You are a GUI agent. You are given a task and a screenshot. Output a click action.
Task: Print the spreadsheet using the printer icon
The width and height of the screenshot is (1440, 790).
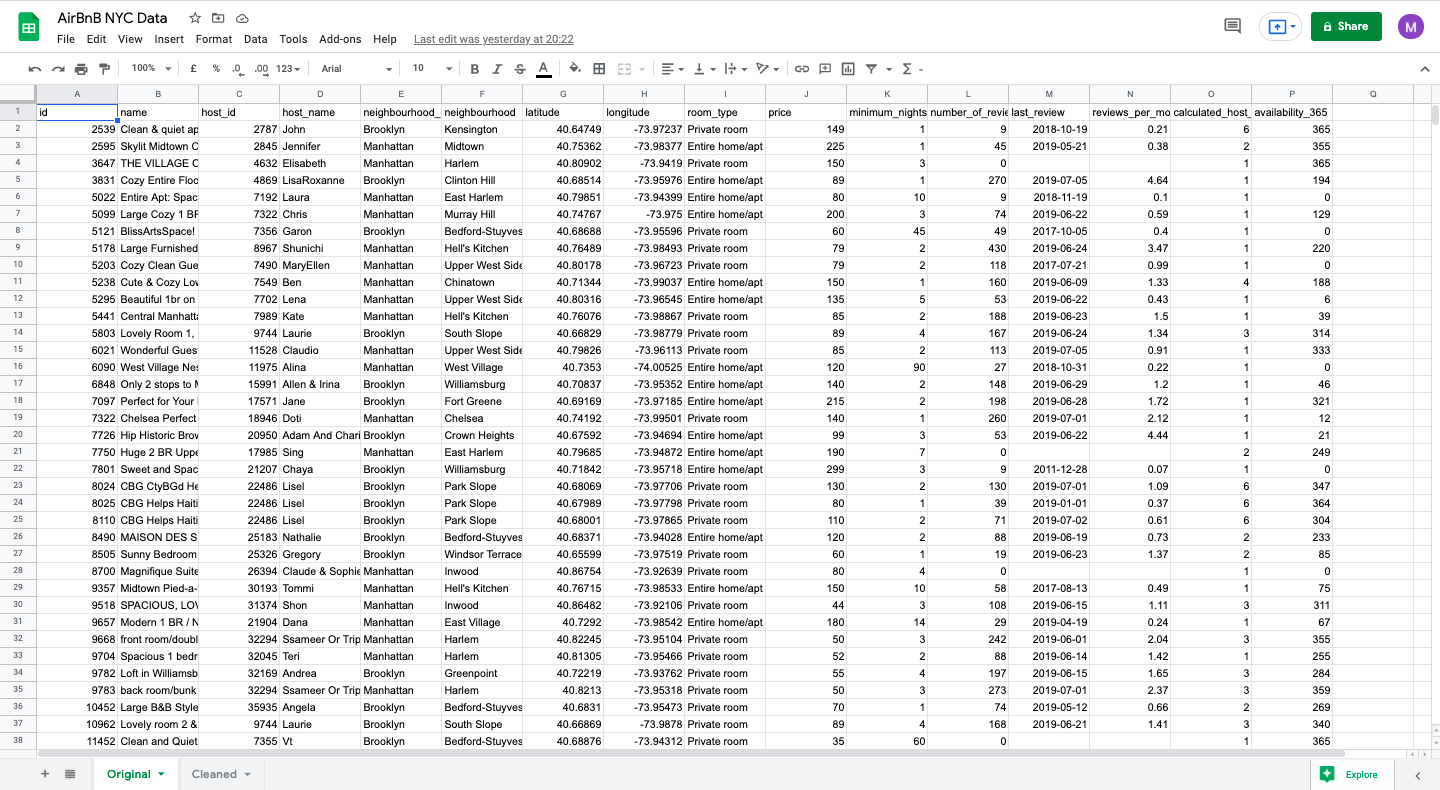click(81, 69)
